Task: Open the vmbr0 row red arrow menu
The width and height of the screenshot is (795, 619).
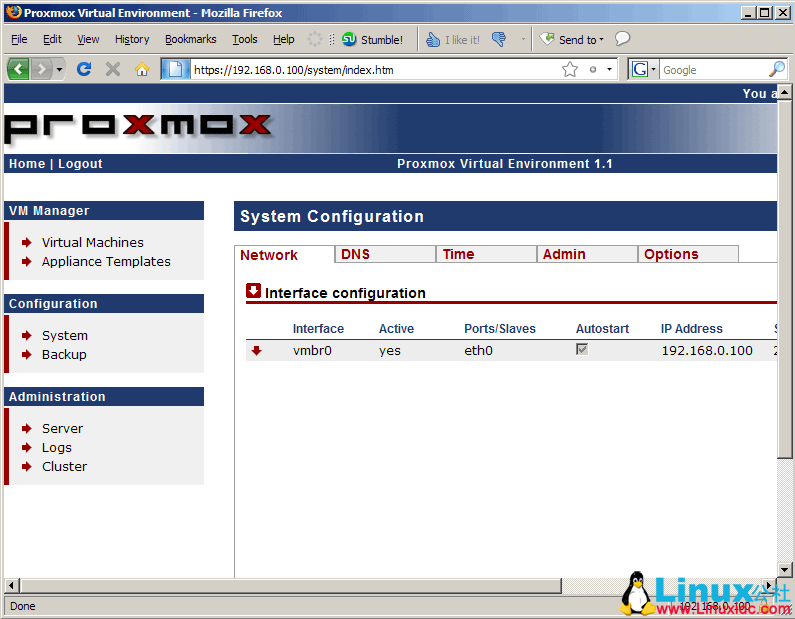Action: 257,350
